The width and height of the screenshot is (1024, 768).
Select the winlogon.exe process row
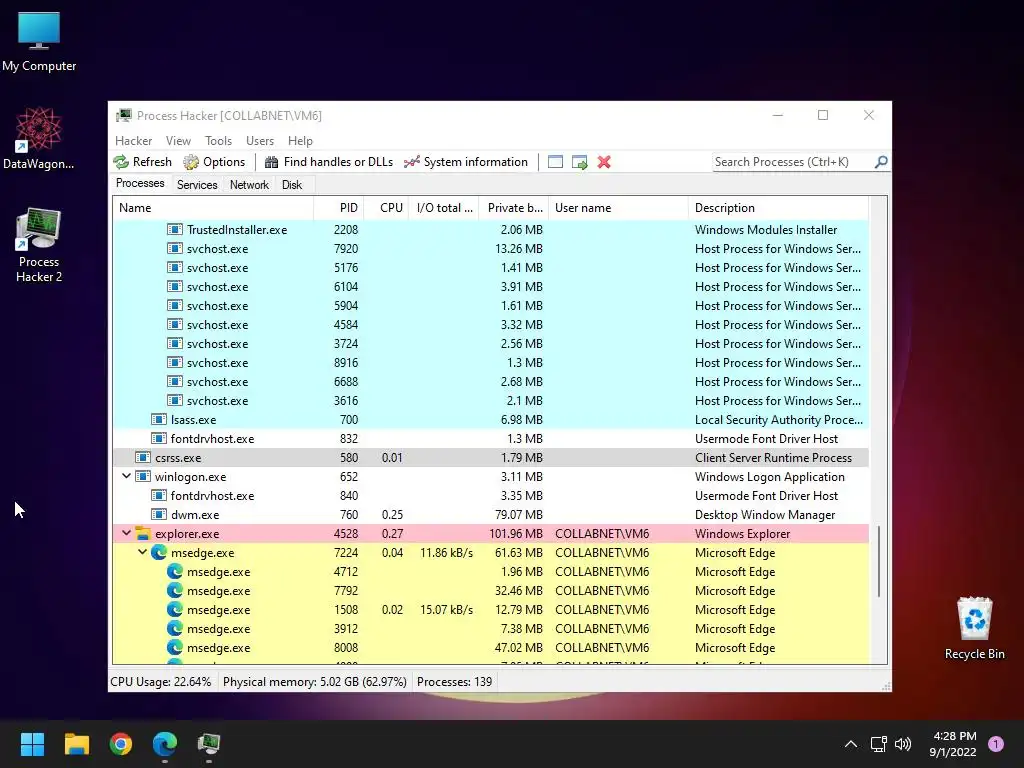(491, 476)
